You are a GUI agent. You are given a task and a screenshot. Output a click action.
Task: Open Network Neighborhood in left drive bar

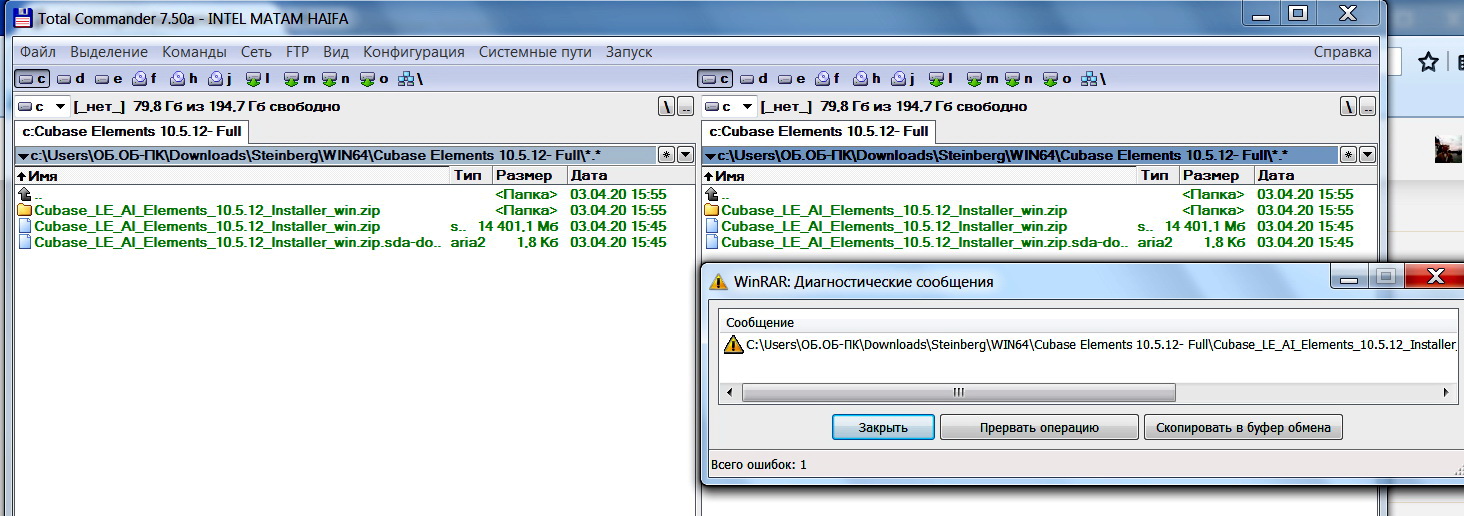pos(410,78)
